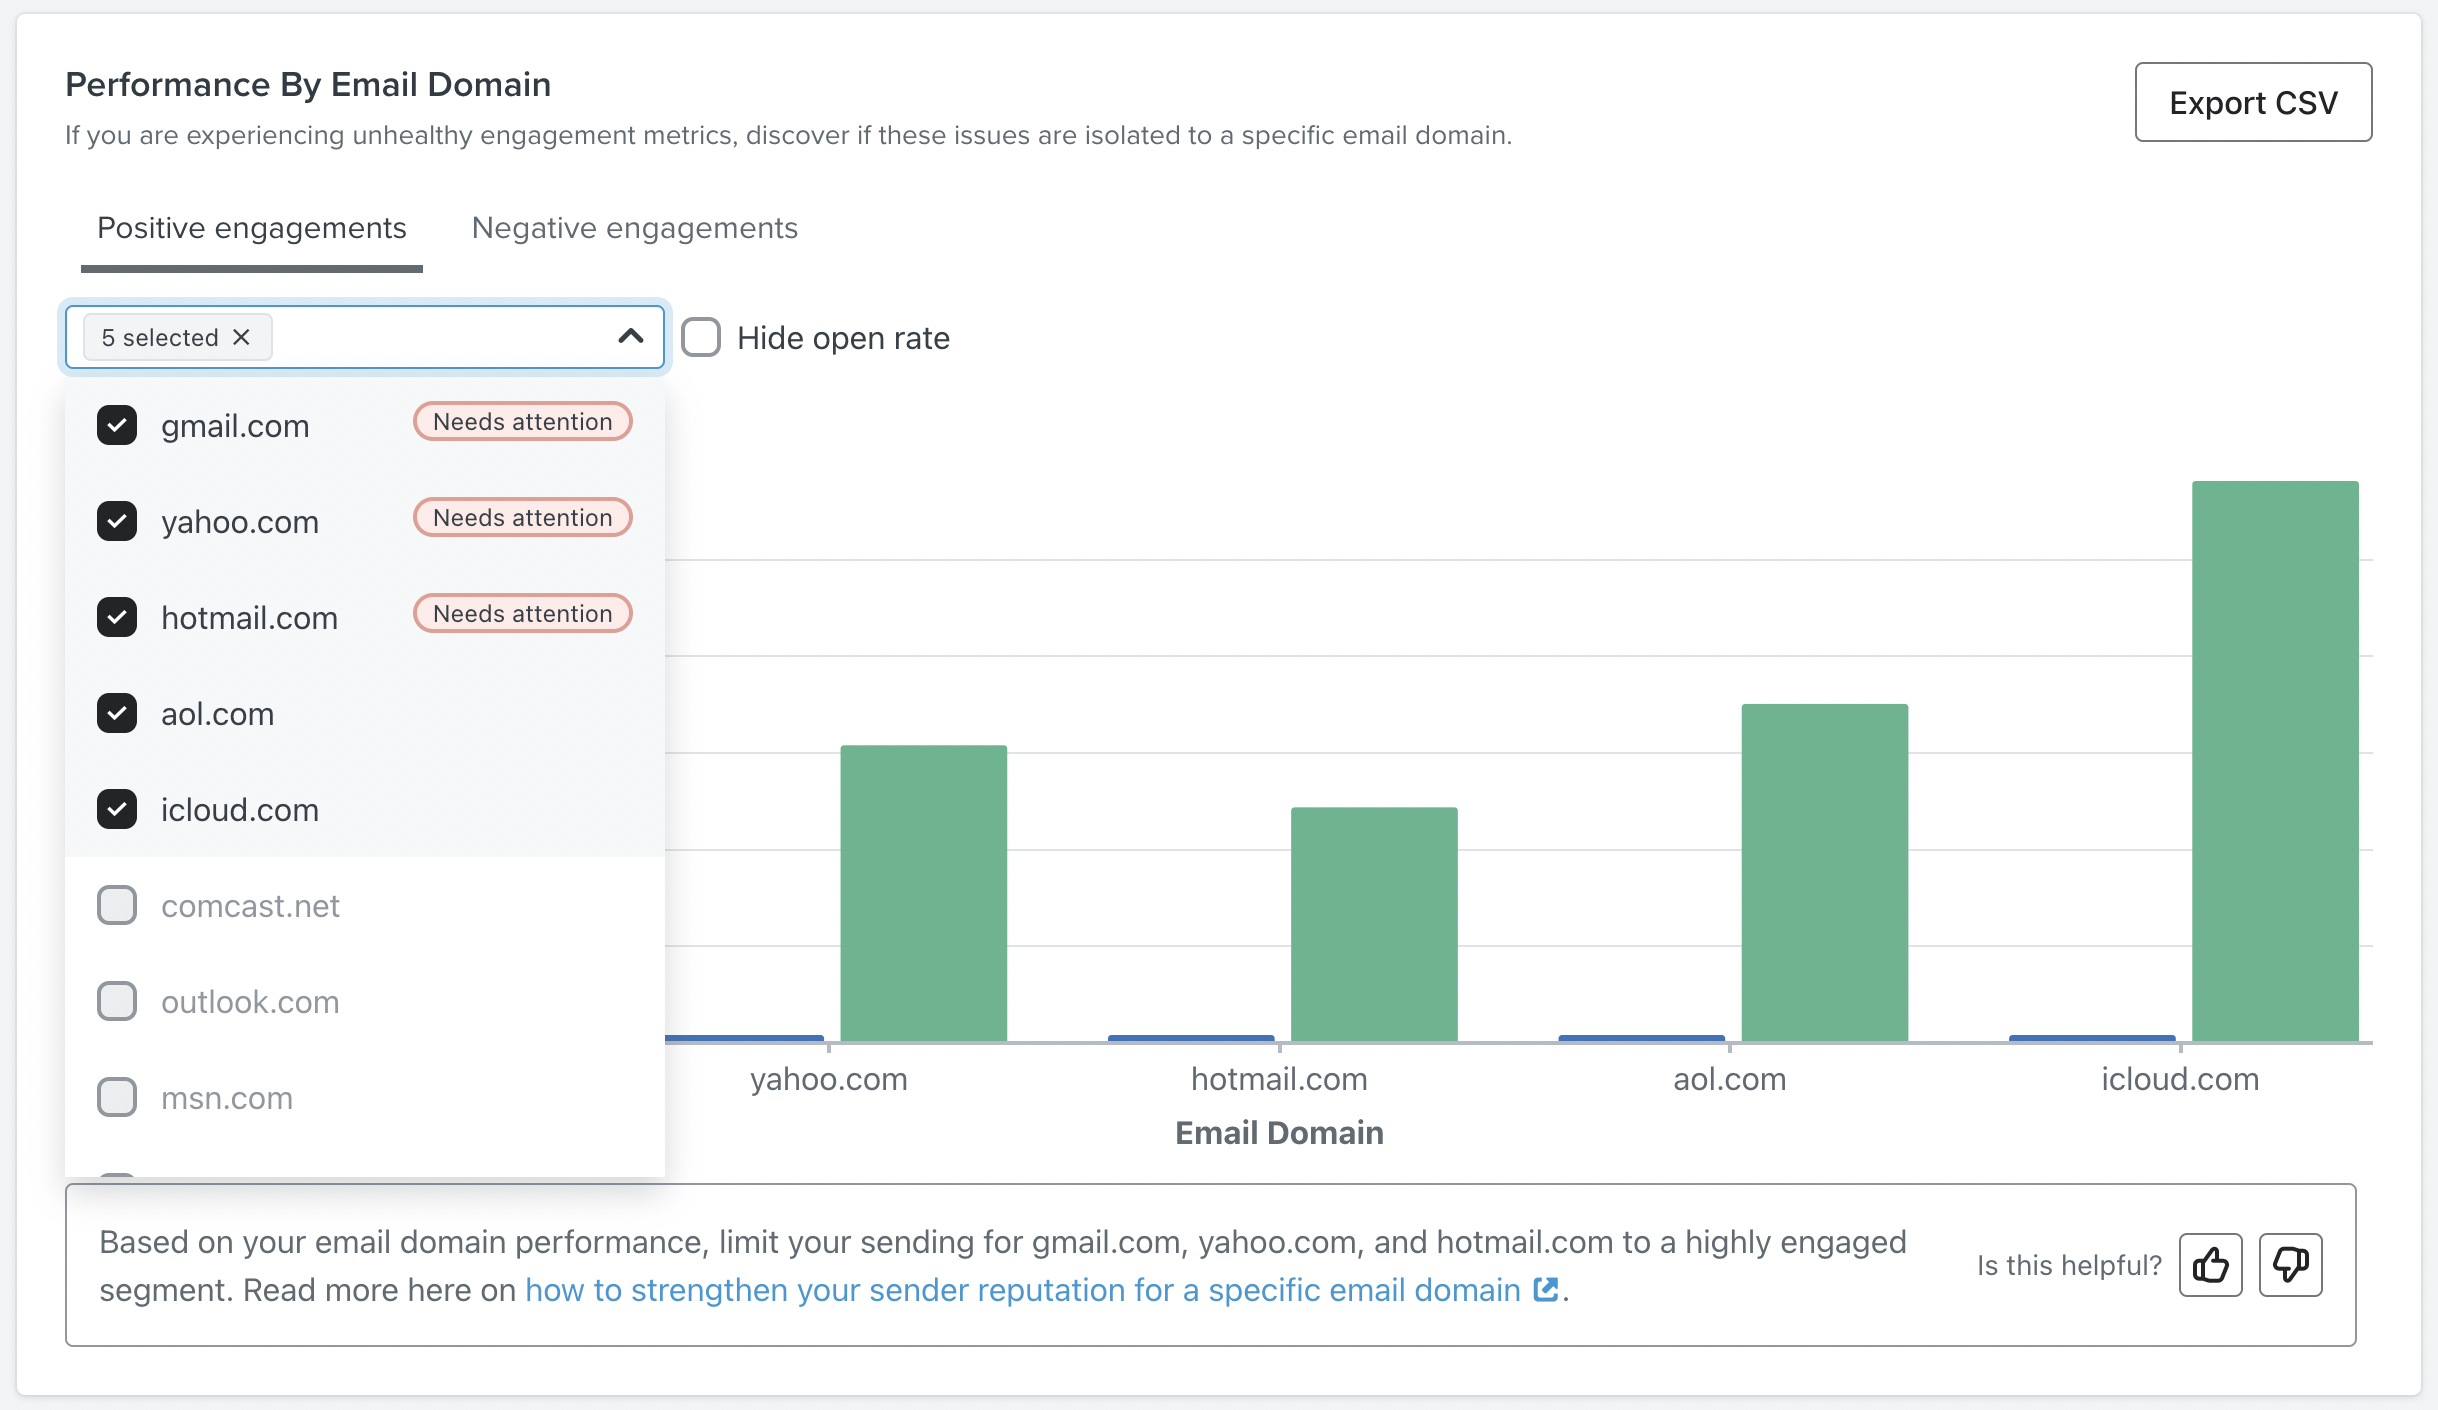2438x1410 pixels.
Task: Click the gmail.com needs attention badge
Action: [x=522, y=421]
